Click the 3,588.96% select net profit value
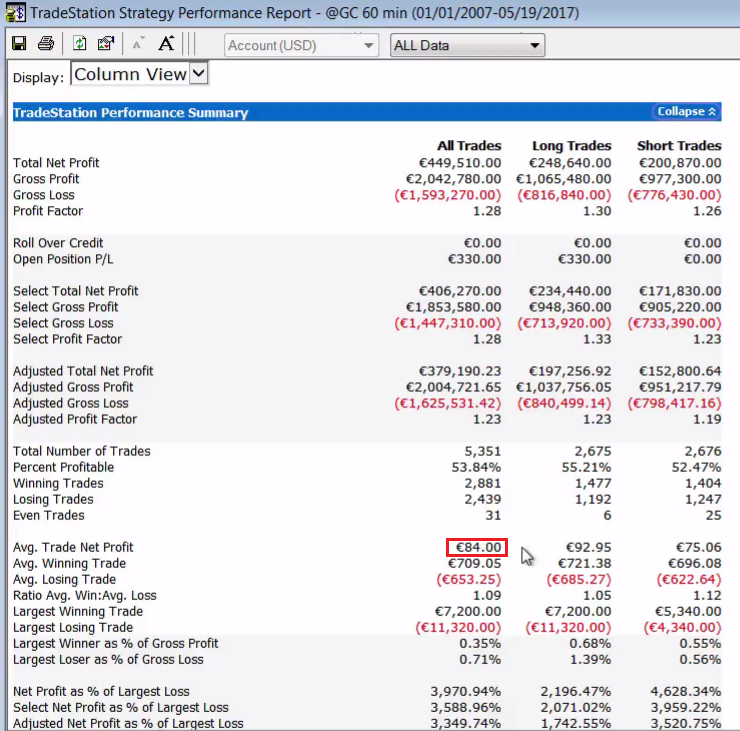This screenshot has width=740, height=731. [x=466, y=708]
